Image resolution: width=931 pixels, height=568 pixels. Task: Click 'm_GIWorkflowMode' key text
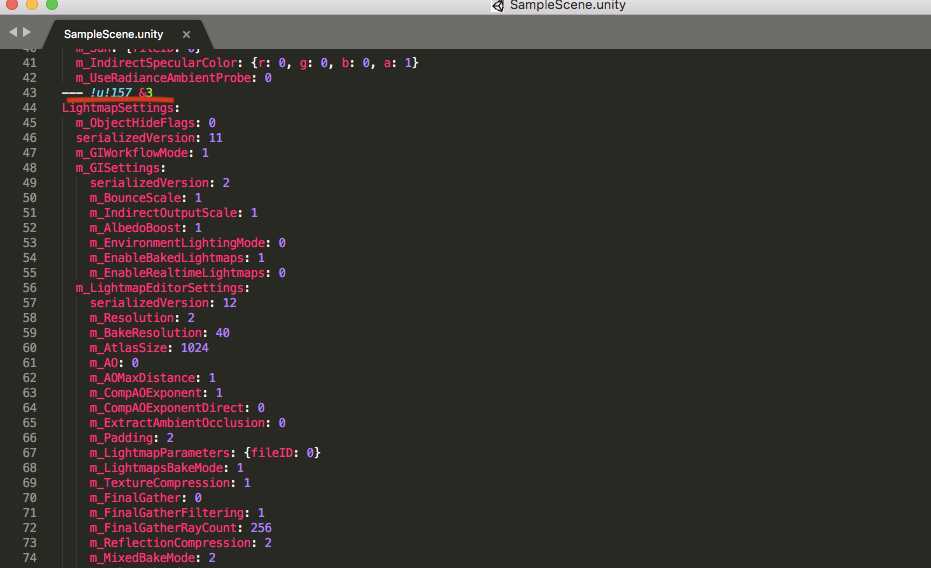pos(132,153)
